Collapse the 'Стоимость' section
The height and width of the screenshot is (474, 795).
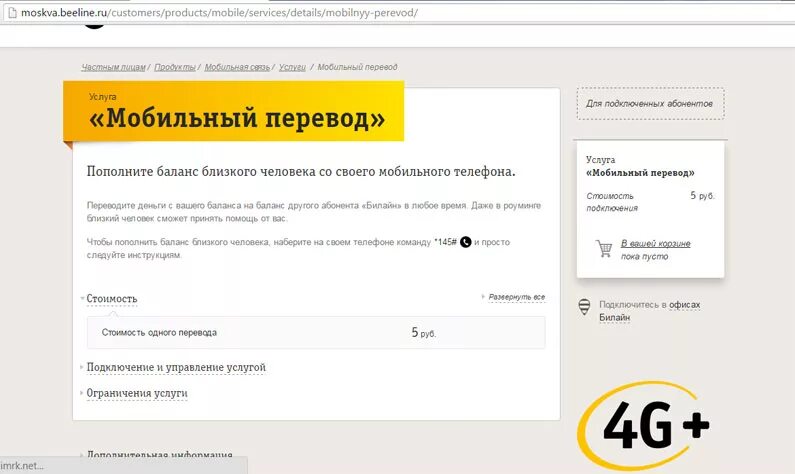click(112, 299)
